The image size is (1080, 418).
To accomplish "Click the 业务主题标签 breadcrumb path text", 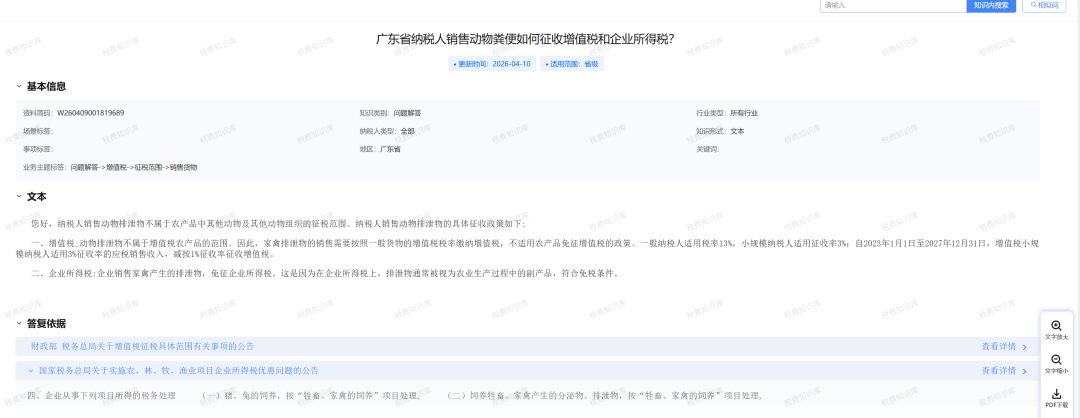I will pyautogui.click(x=134, y=167).
